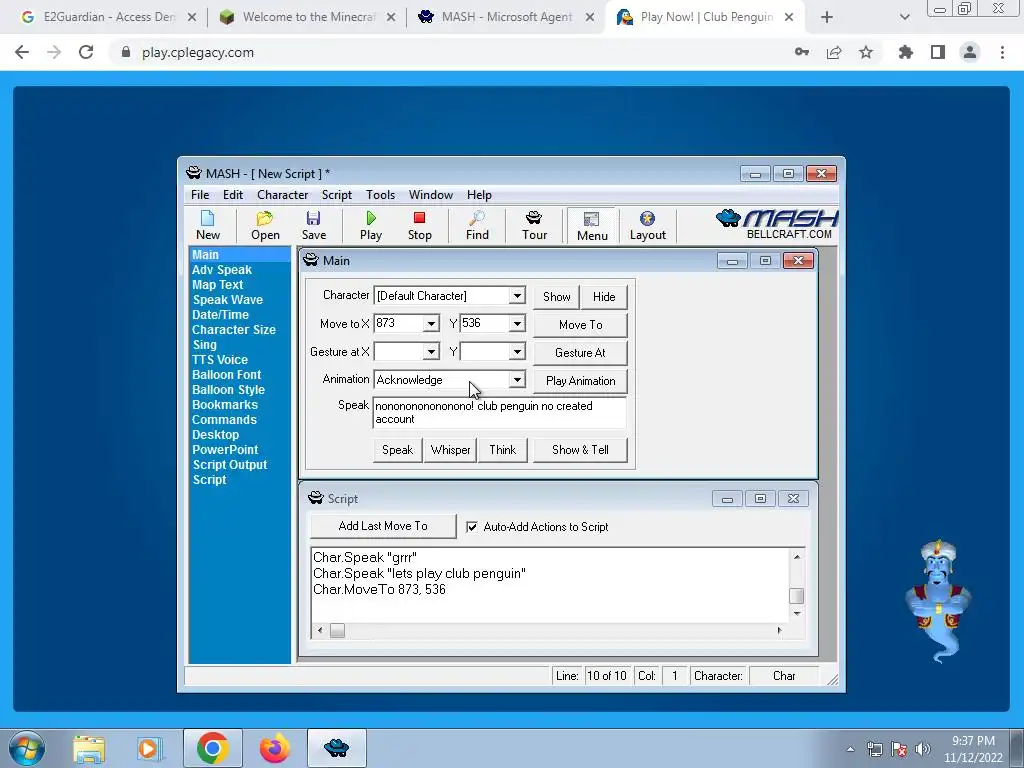
Task: Toggle the Menu panel toolbar button
Action: click(592, 226)
